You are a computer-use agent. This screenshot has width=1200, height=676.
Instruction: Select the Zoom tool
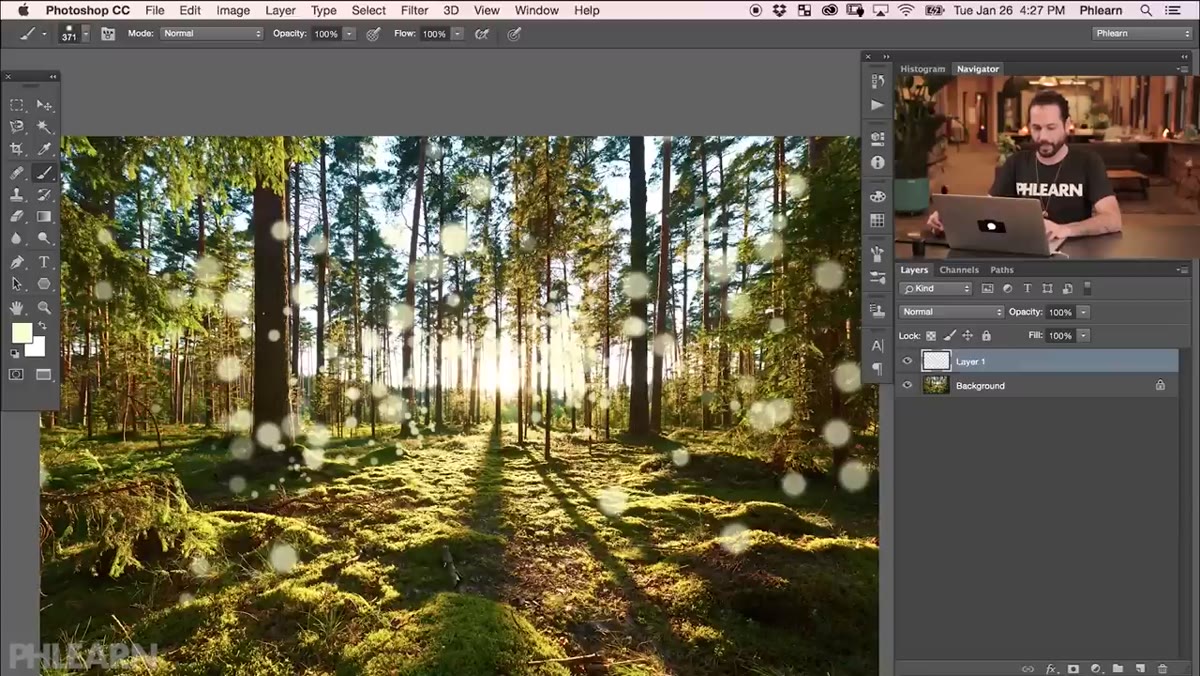click(44, 307)
